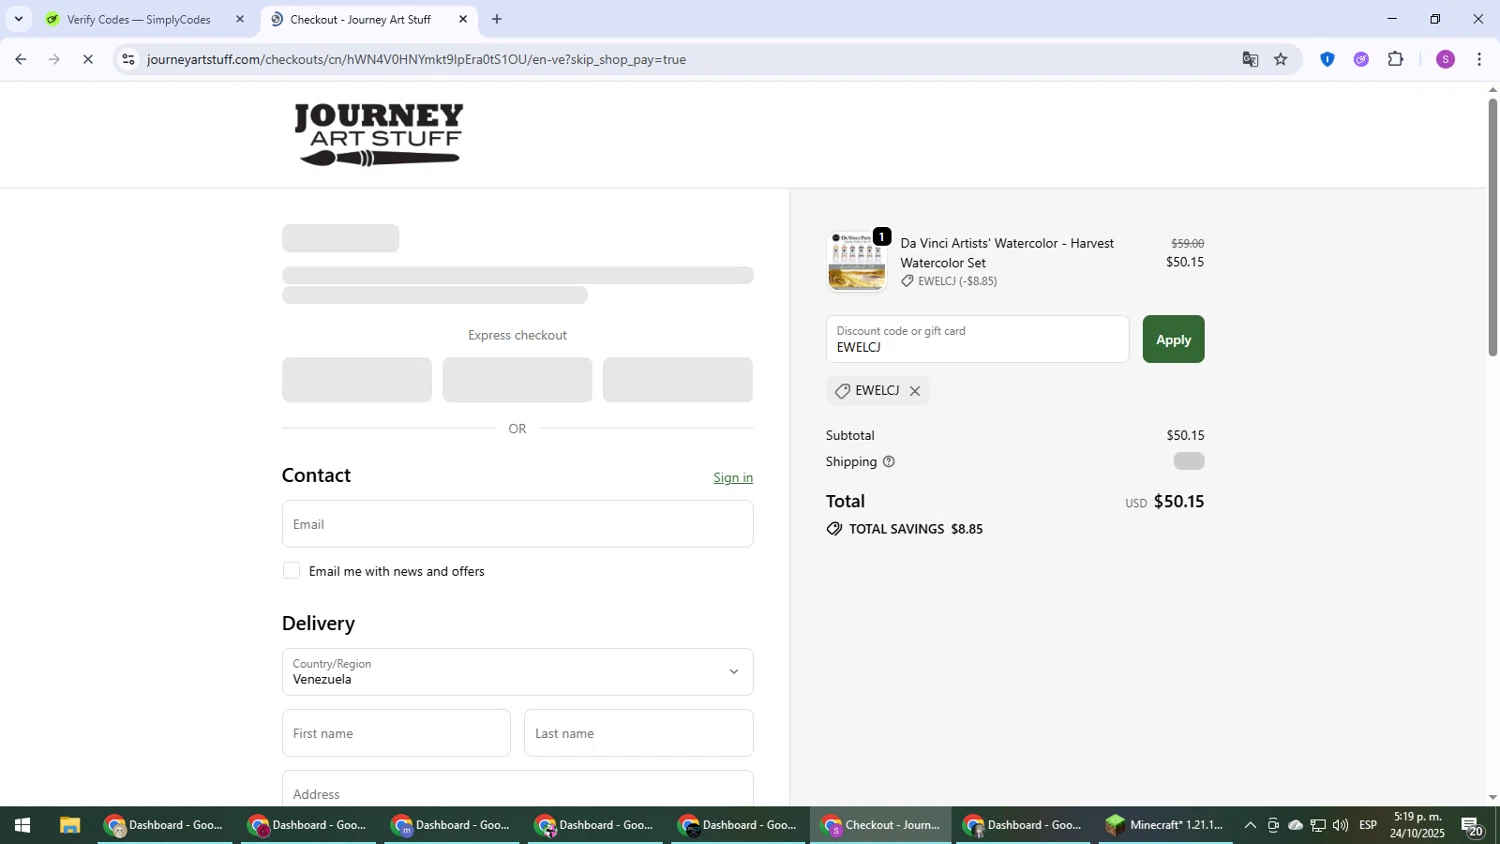Bookmark this page with star icon

(1281, 60)
